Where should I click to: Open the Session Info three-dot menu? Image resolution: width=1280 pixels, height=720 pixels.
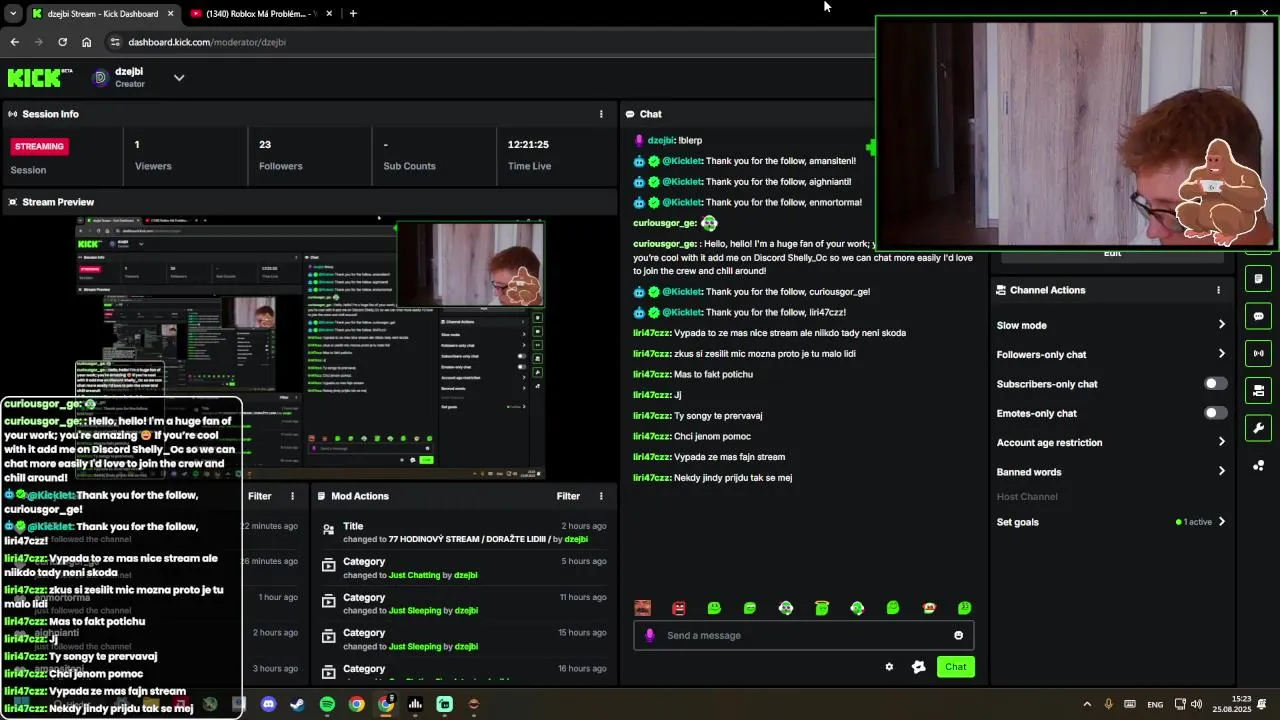click(601, 114)
